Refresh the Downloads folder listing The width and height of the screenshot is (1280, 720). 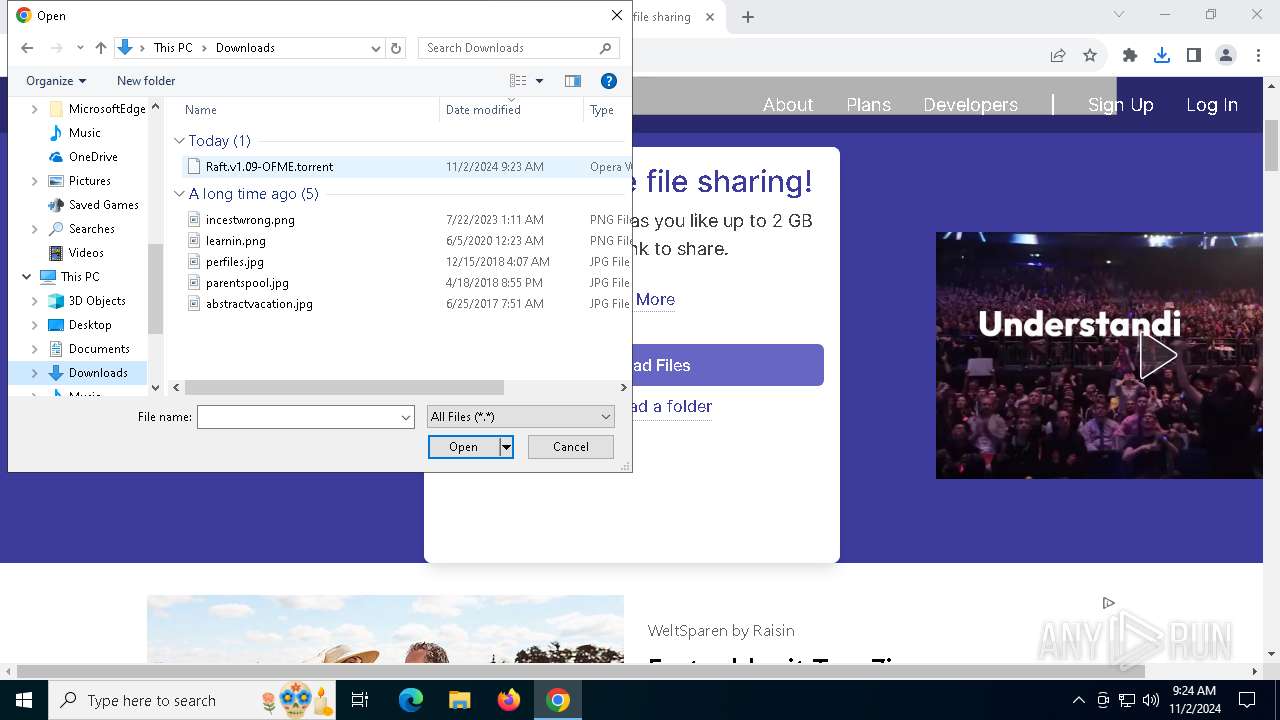coord(396,48)
